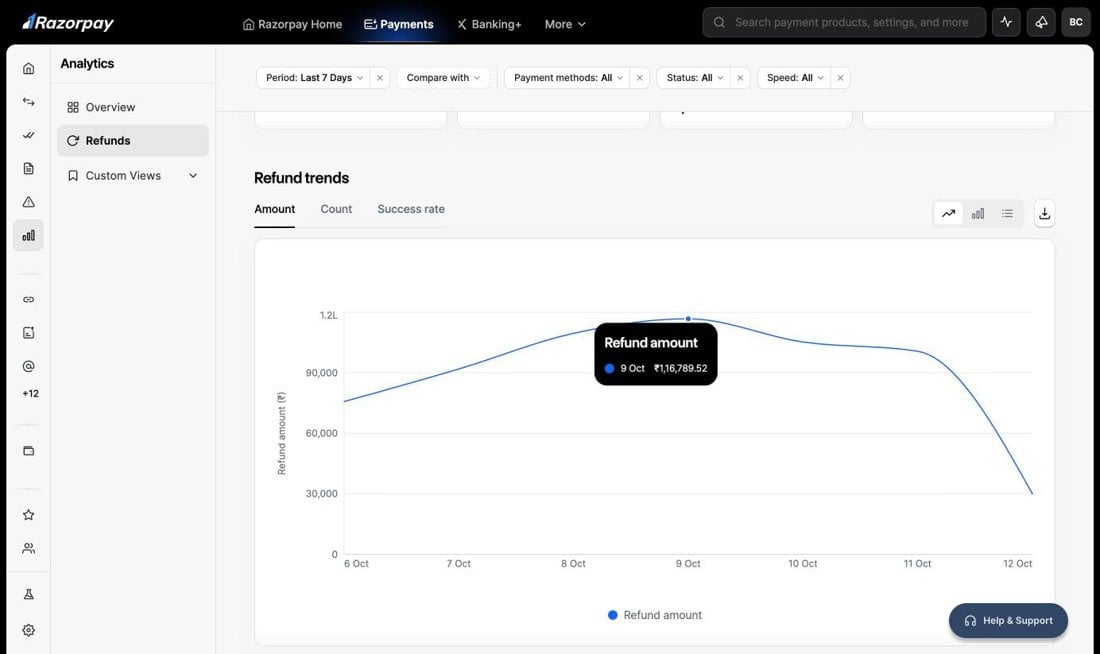Open the home icon in left sidebar
Screen dimensions: 1100x654
pos(28,68)
